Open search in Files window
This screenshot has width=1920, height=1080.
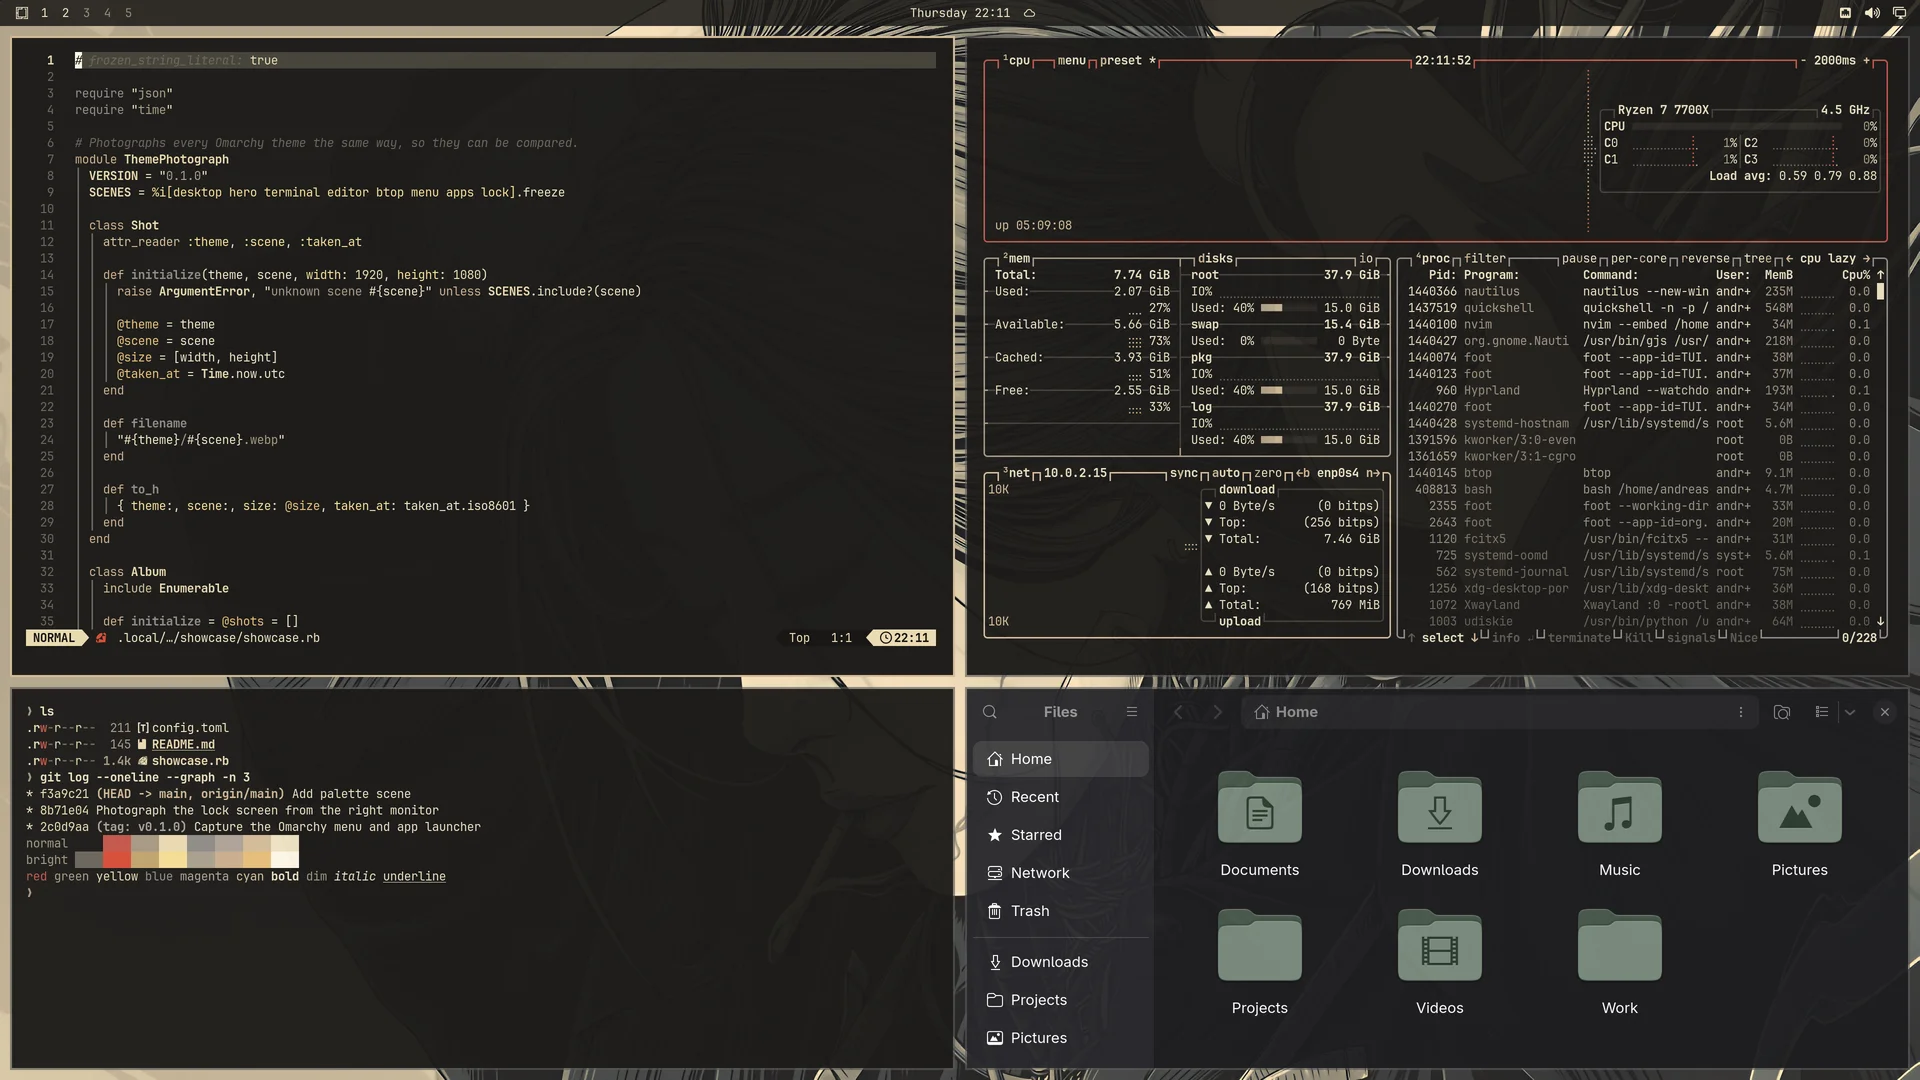coord(990,712)
